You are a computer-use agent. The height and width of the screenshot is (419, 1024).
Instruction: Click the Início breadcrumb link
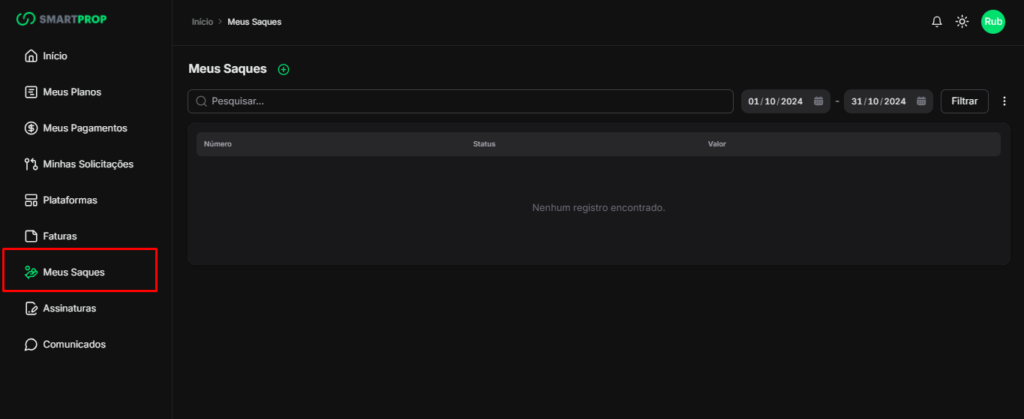tap(202, 21)
